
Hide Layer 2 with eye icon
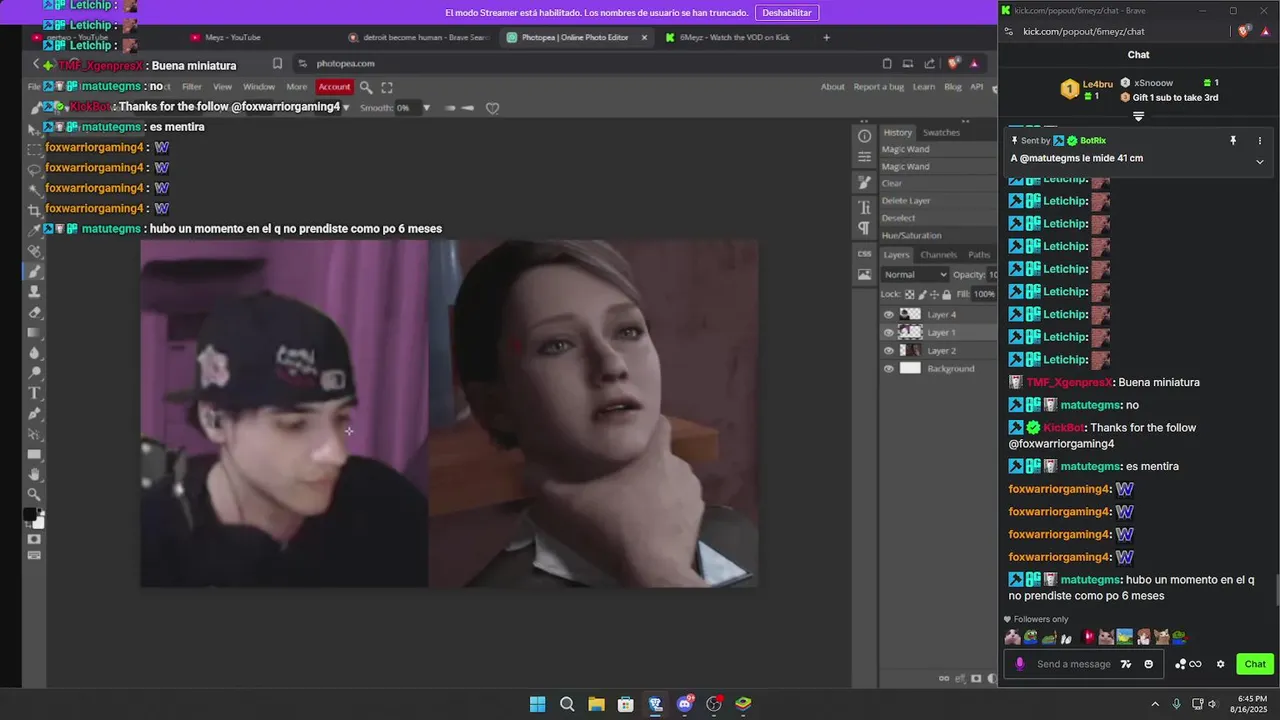(x=888, y=350)
